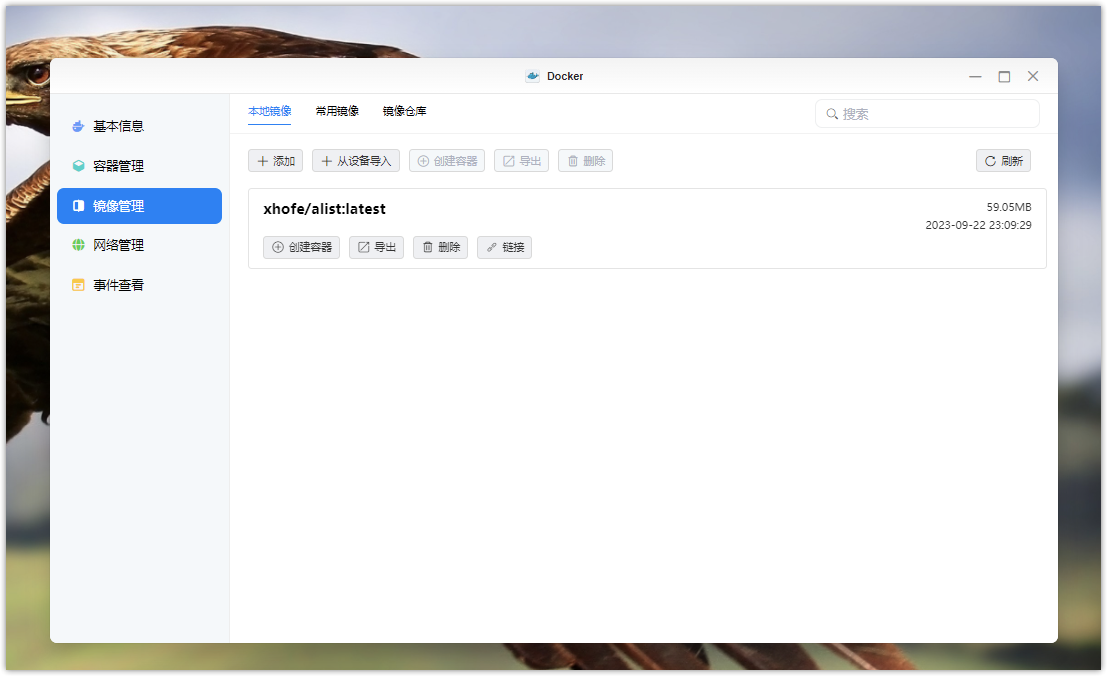
Task: Click the 刷新 refresh button
Action: pyautogui.click(x=1003, y=161)
